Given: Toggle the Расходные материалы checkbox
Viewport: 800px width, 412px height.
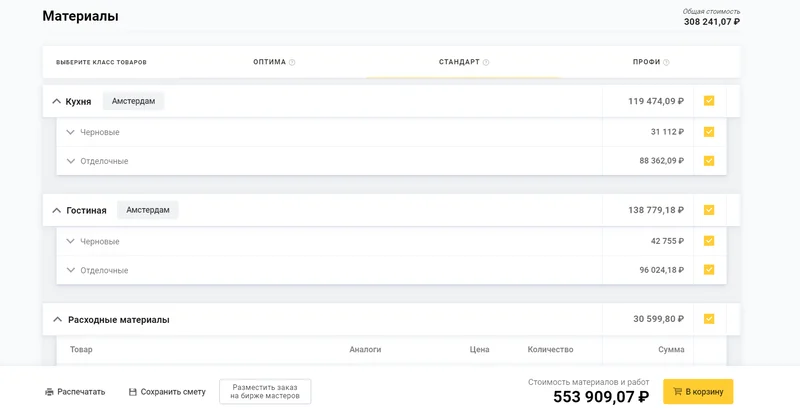Looking at the screenshot, I should (709, 319).
